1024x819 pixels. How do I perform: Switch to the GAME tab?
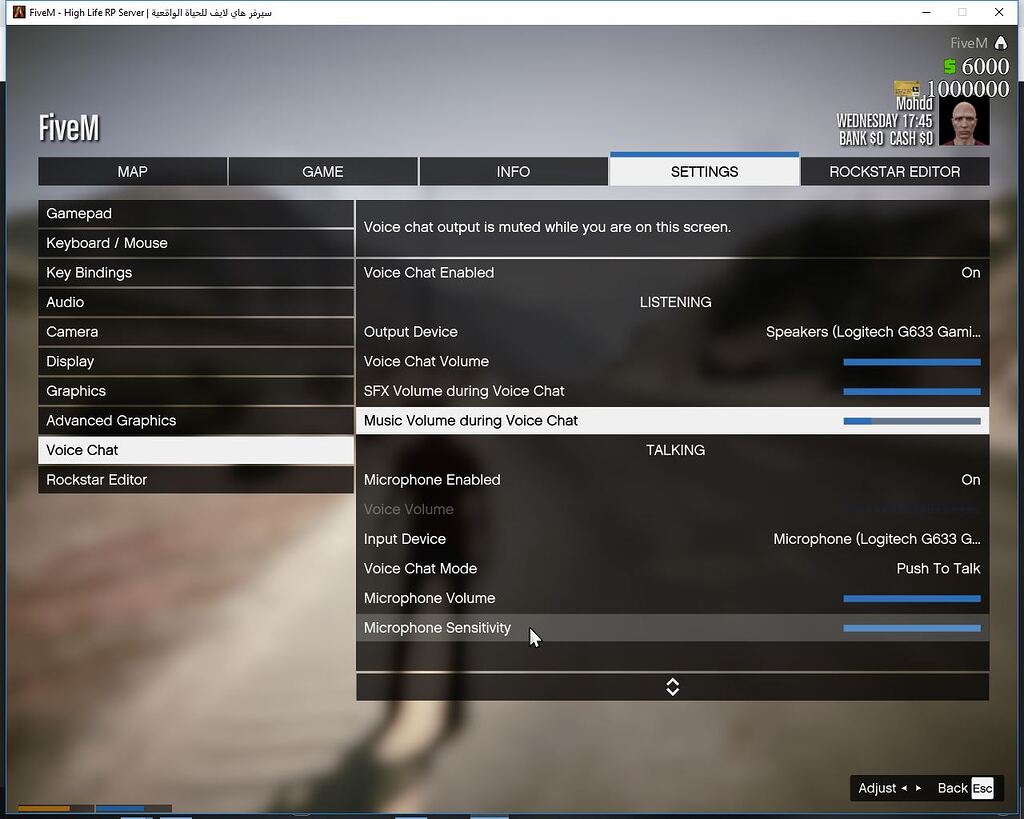click(323, 172)
